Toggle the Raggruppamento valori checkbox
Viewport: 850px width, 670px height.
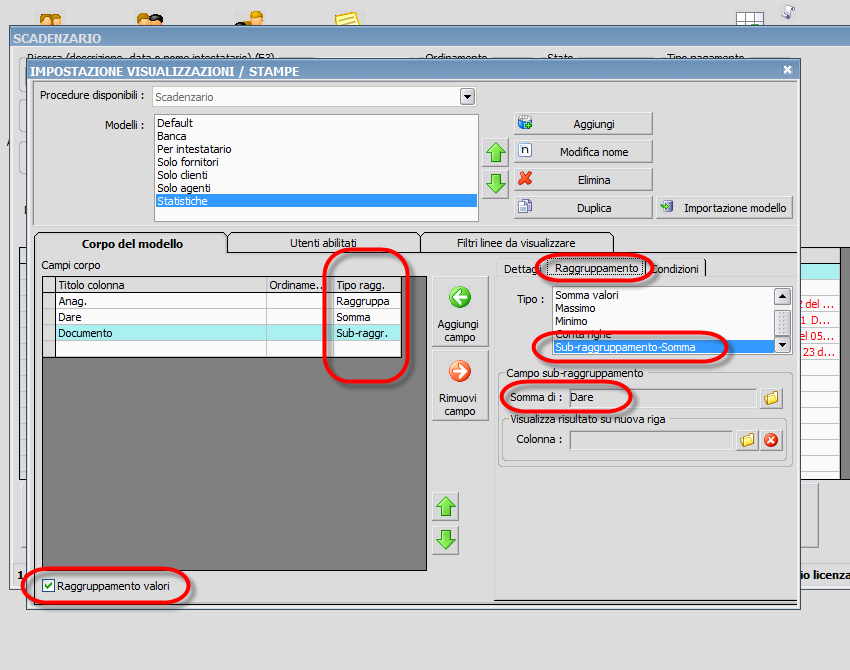[x=48, y=585]
